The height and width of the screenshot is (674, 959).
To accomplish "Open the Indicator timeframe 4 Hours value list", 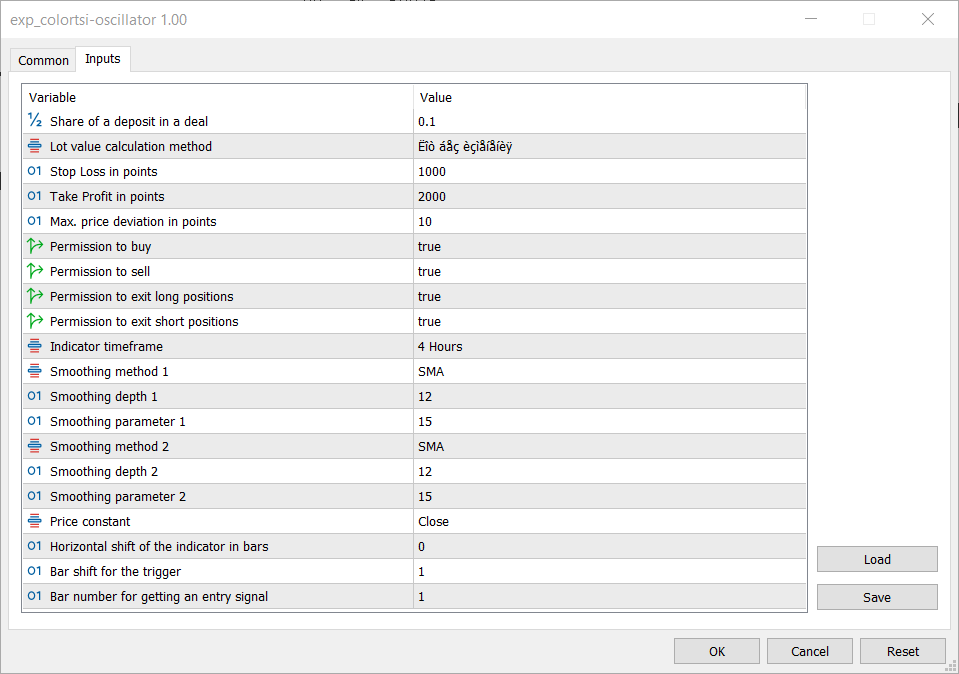I will pos(609,347).
